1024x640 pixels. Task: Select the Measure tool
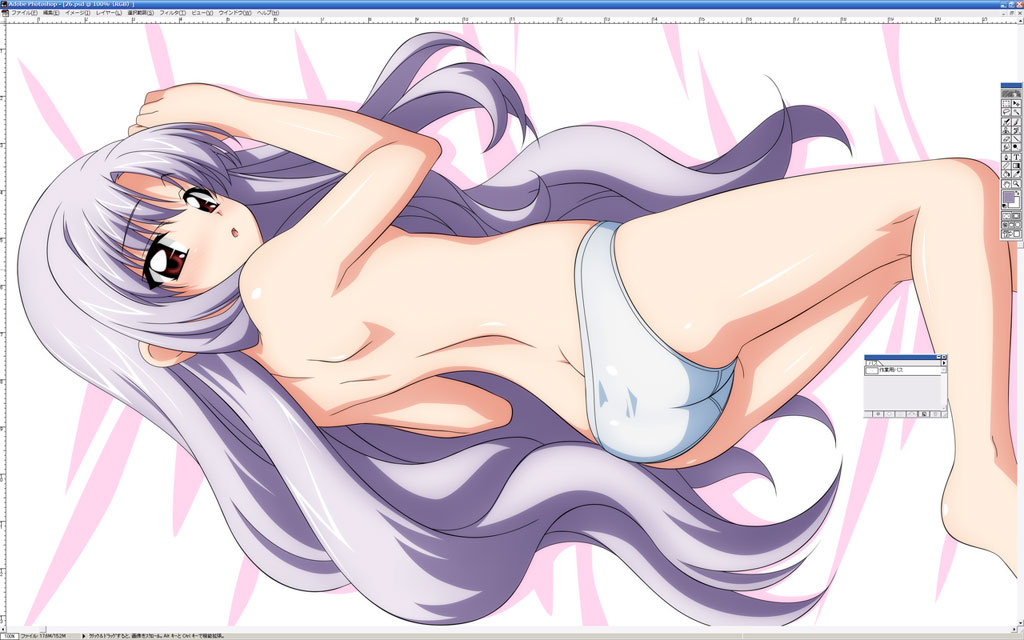pyautogui.click(x=1006, y=165)
